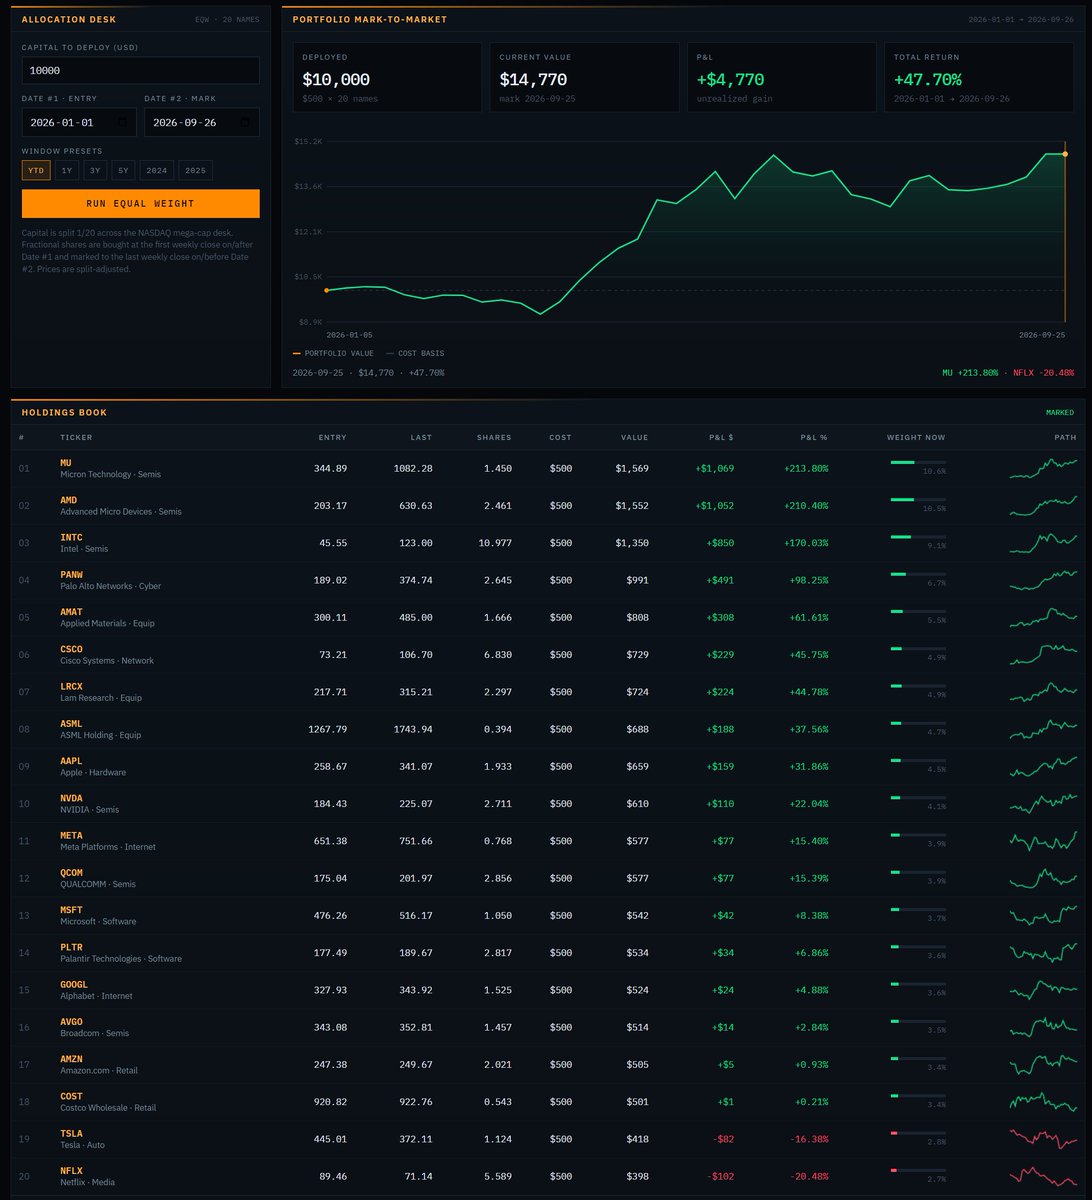The image size is (1092, 1200).
Task: Click QCOM P&L dollar +$77
Action: (723, 878)
